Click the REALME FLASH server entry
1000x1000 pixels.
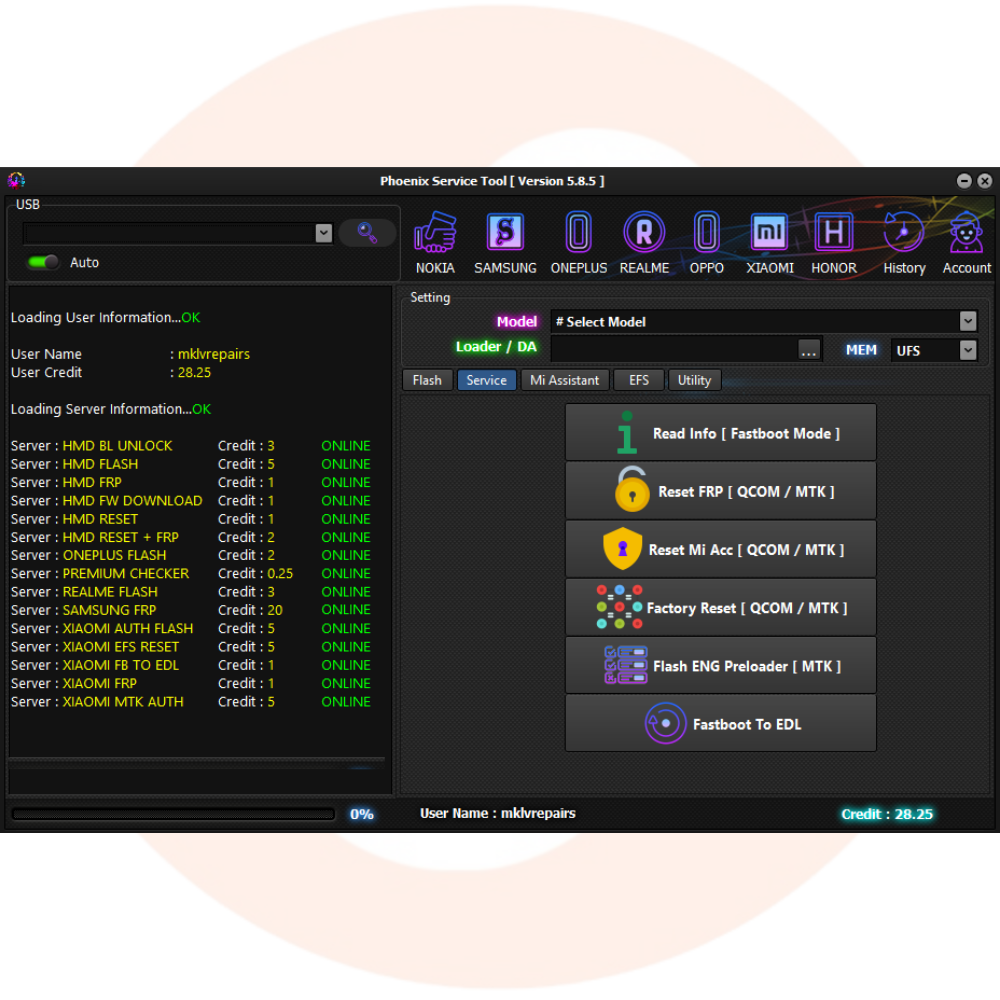(x=191, y=592)
